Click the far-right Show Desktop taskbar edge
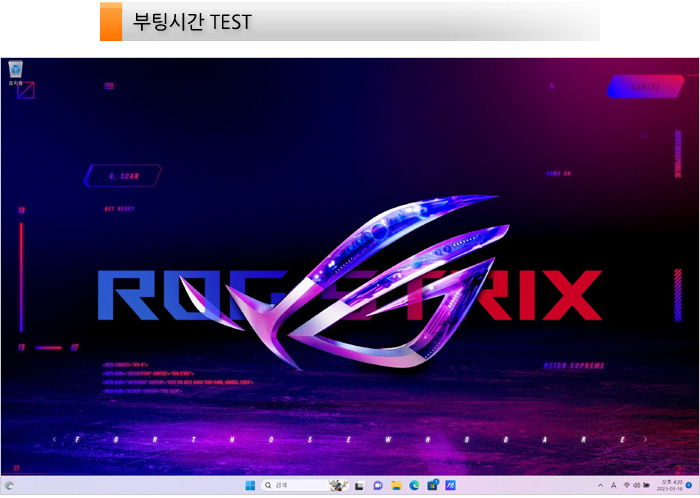The image size is (700, 498). [698, 485]
